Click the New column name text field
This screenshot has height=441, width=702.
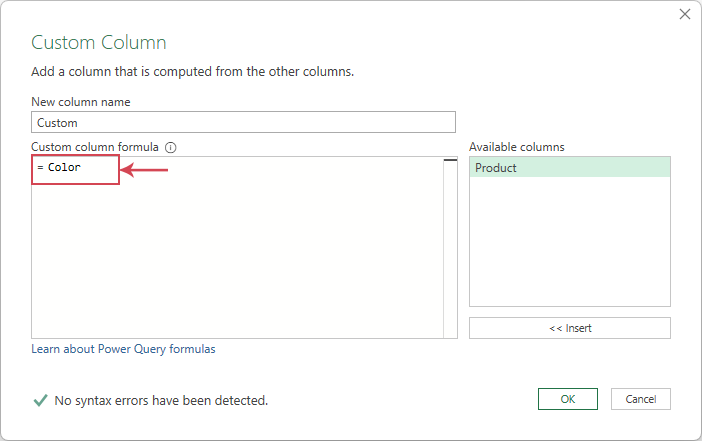coord(243,123)
